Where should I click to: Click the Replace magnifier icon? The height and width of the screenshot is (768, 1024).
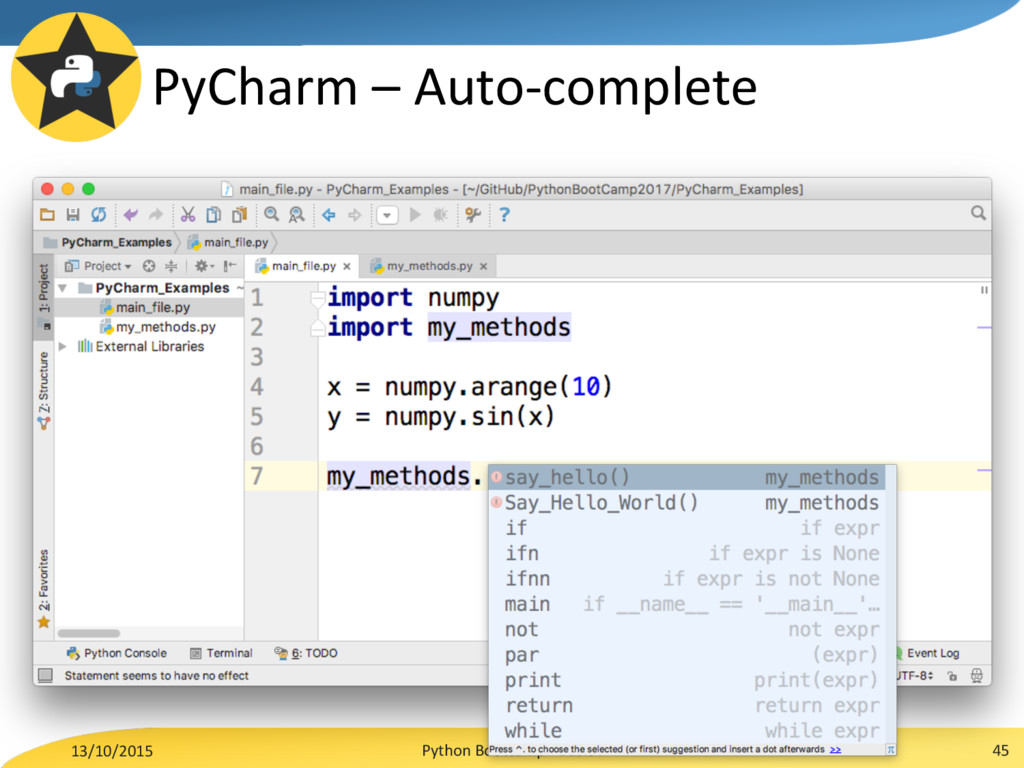coord(296,215)
